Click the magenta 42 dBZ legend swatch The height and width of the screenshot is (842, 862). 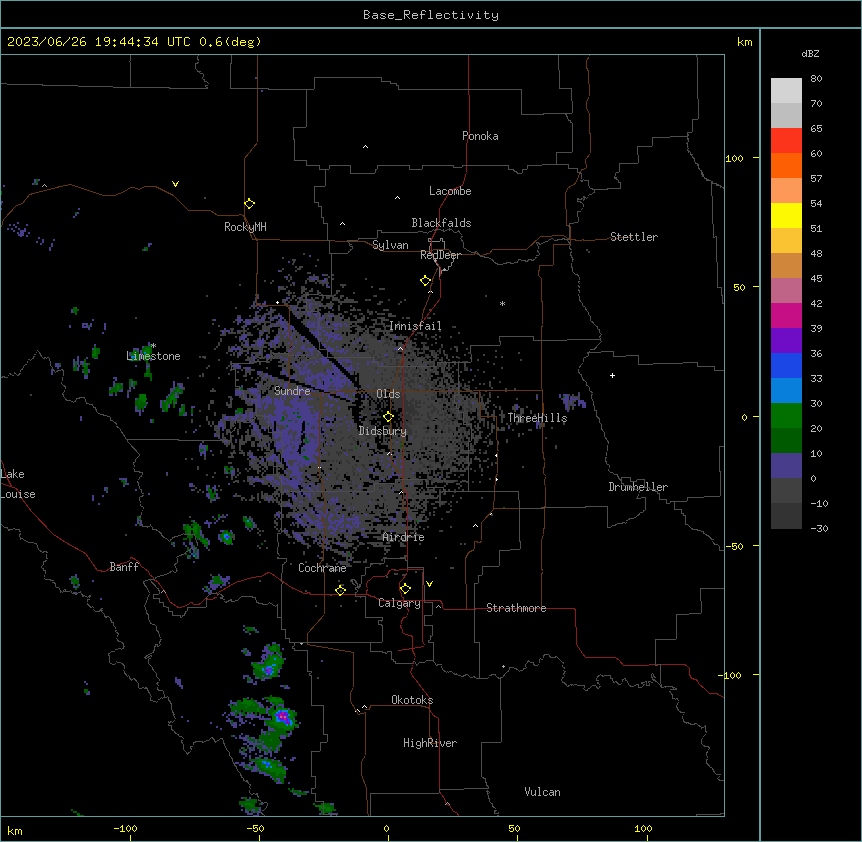[786, 315]
